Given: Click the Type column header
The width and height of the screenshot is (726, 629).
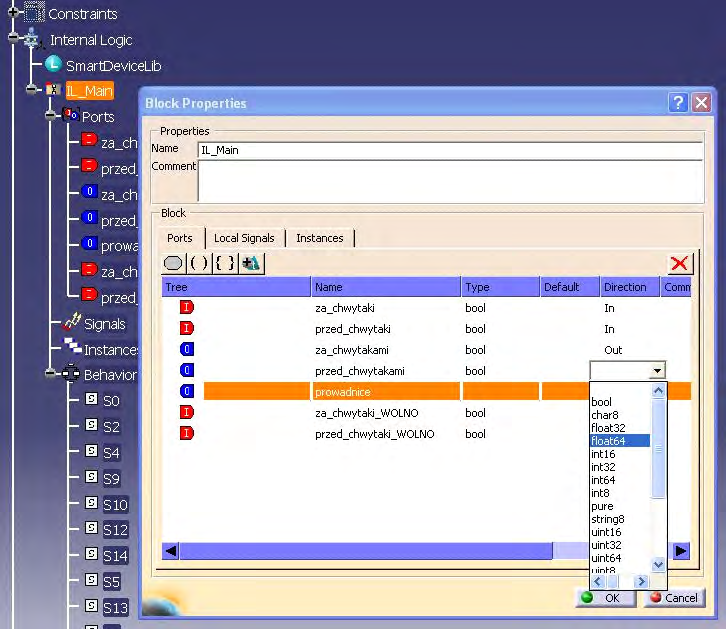Looking at the screenshot, I should click(501, 287).
